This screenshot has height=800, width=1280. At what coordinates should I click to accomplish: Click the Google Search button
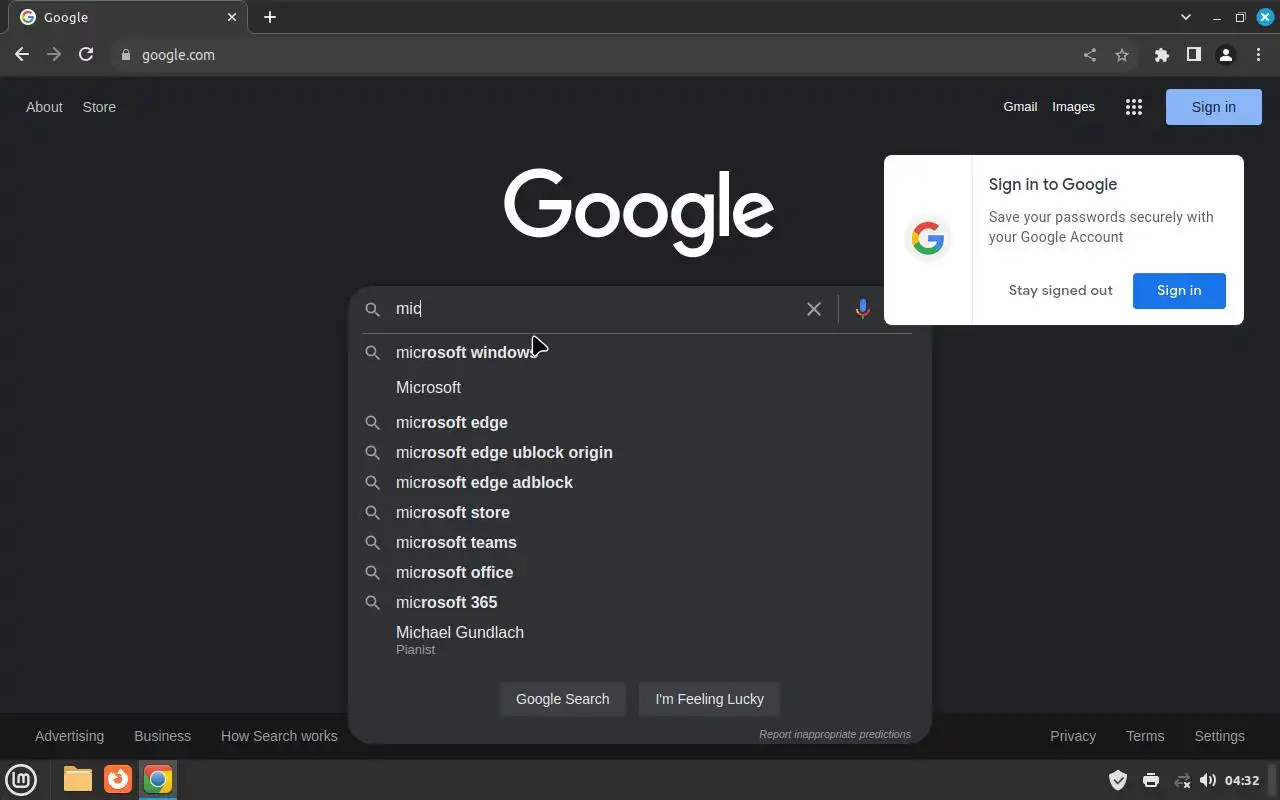[x=562, y=699]
